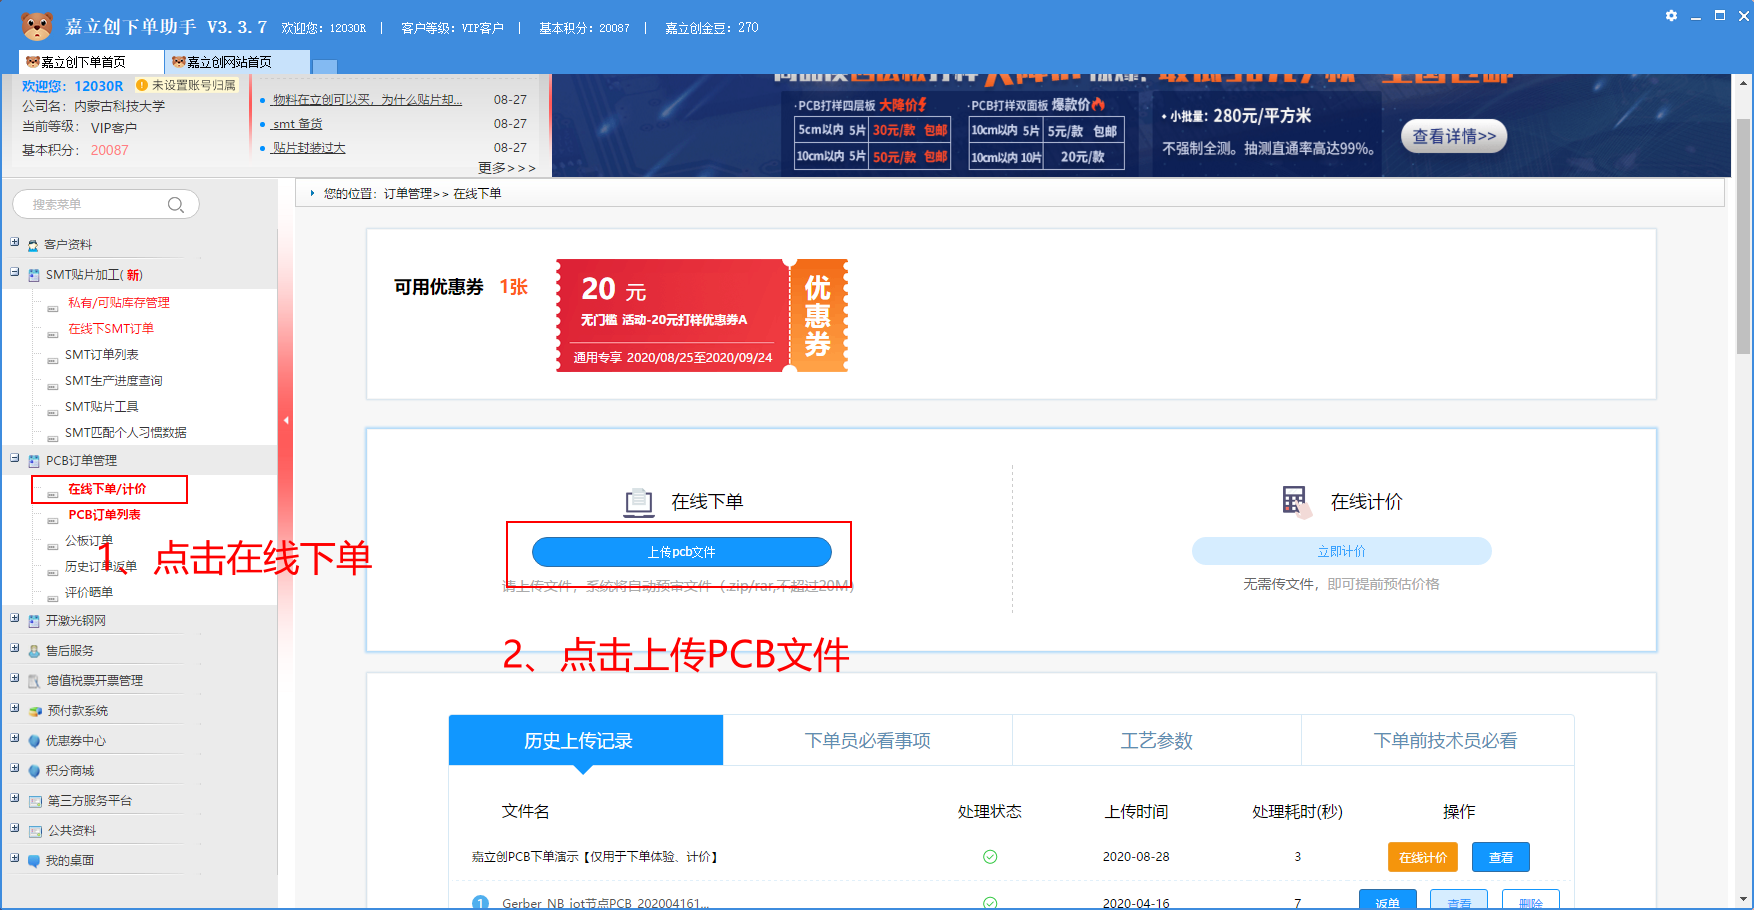This screenshot has height=910, width=1754.
Task: Click the 优惠券中心 icon
Action: pyautogui.click(x=34, y=741)
